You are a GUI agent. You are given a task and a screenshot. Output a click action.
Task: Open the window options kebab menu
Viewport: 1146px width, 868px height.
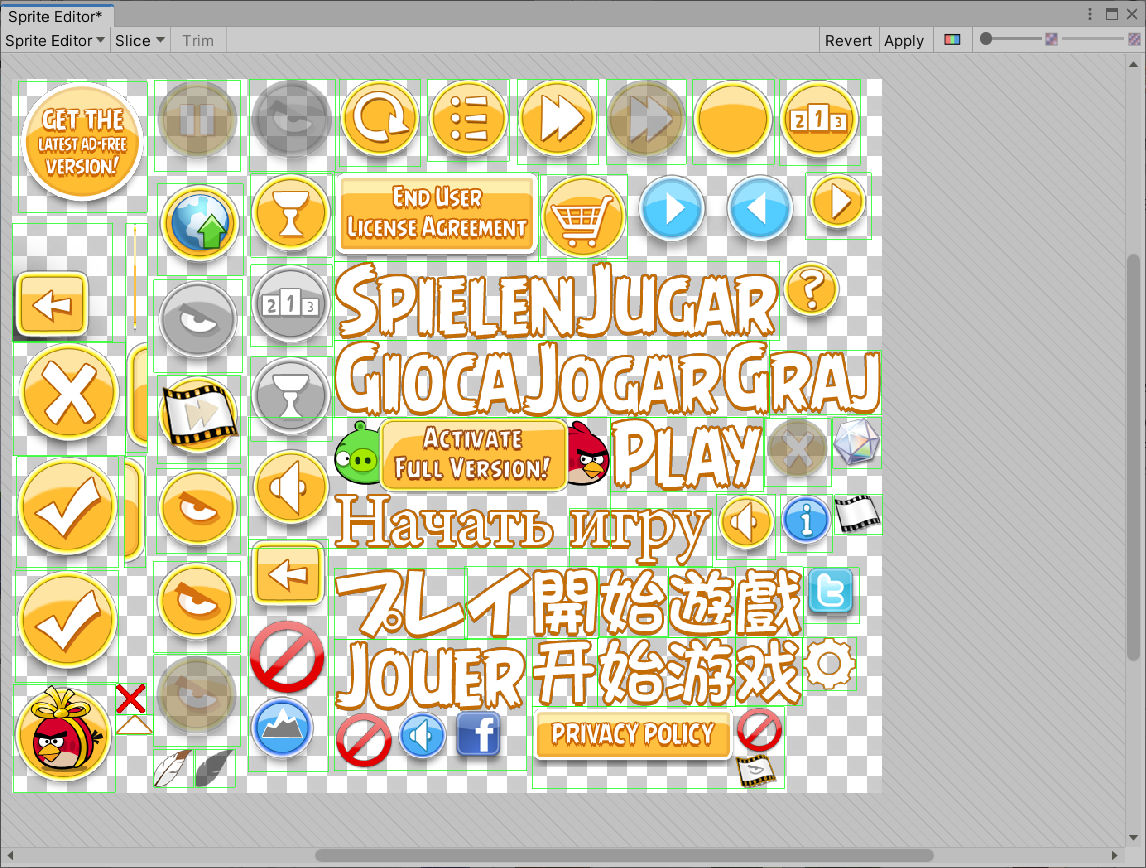point(1090,14)
